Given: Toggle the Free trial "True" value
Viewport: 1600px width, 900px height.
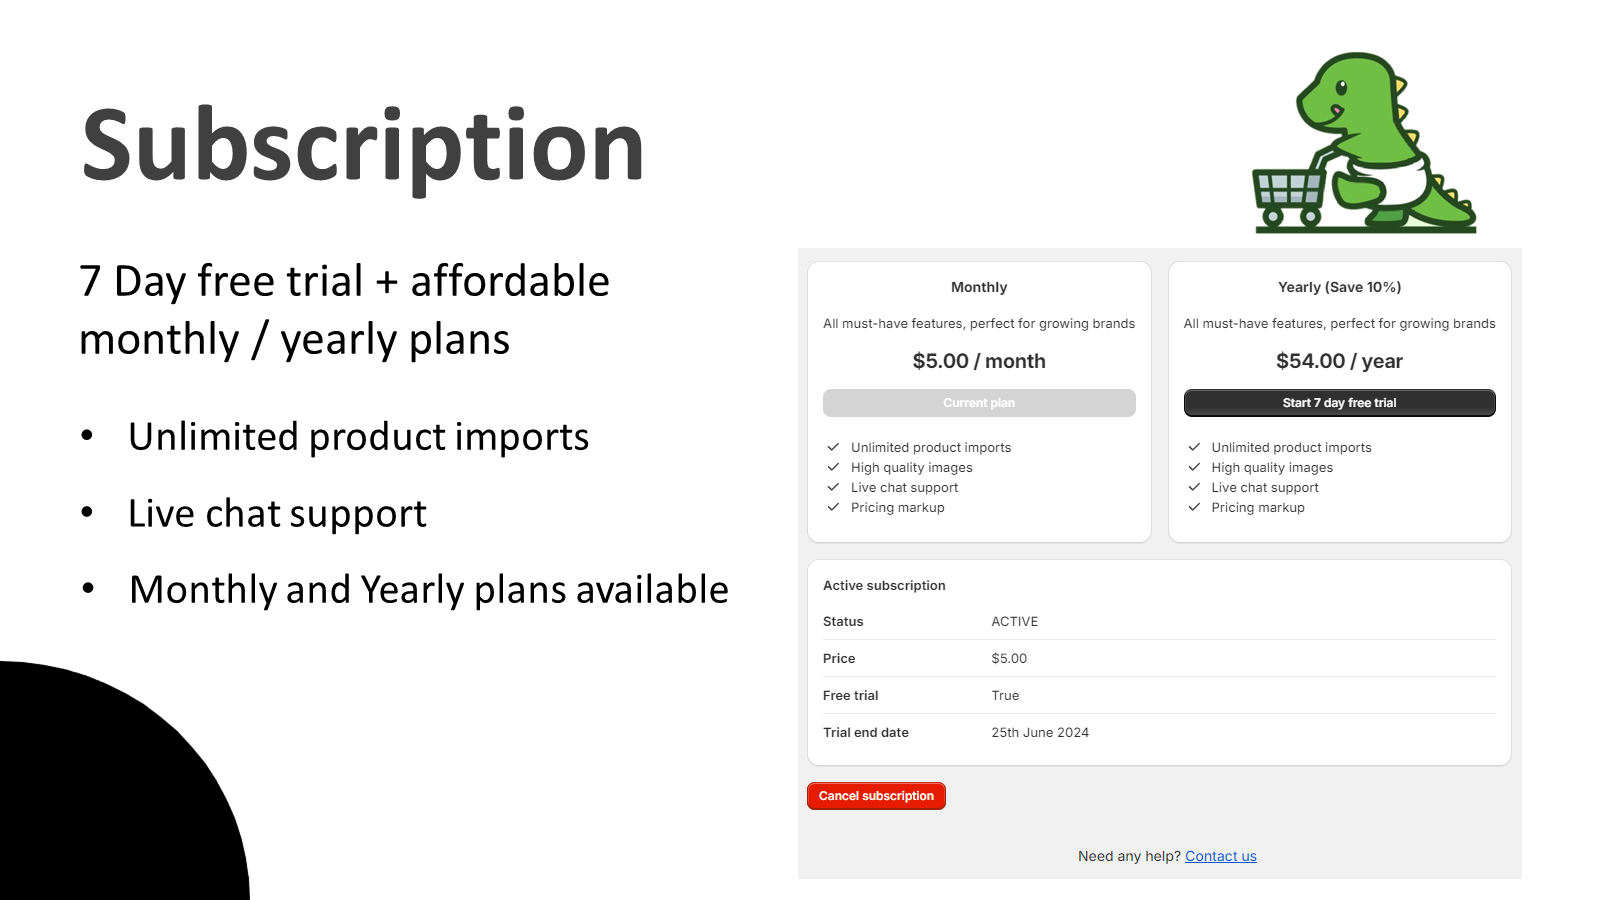Looking at the screenshot, I should click(x=1005, y=695).
